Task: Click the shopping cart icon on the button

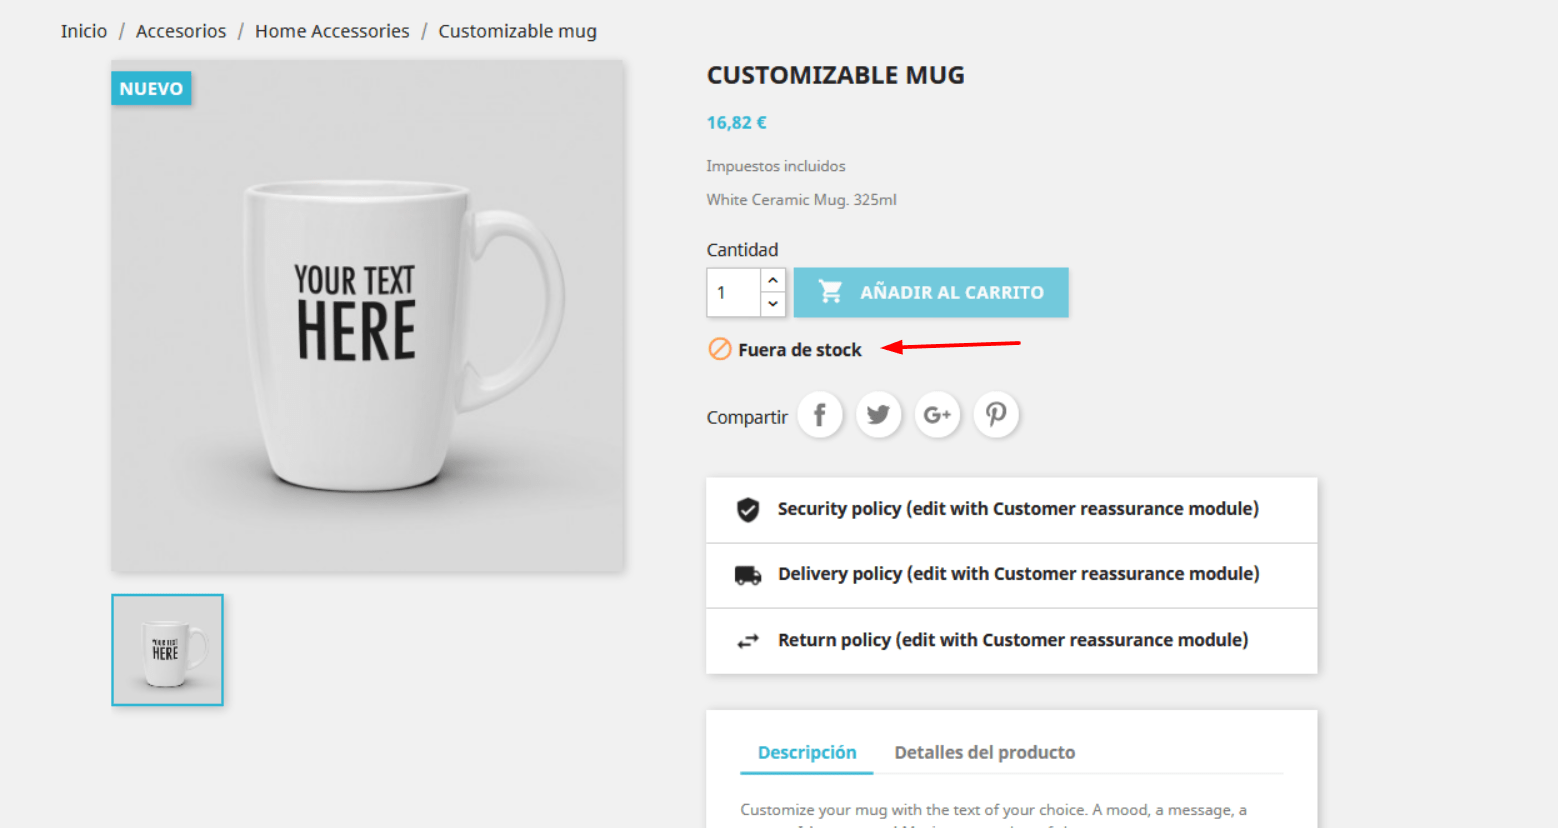Action: pos(830,292)
